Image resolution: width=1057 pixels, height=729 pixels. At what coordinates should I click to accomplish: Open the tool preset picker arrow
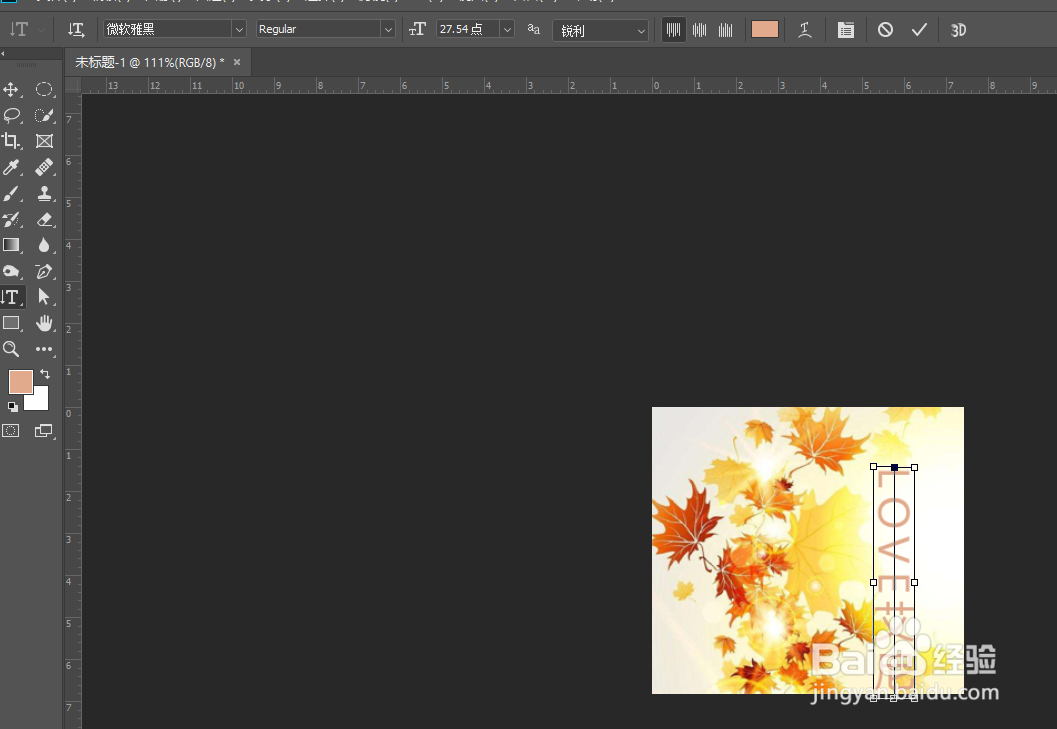pyautogui.click(x=41, y=30)
